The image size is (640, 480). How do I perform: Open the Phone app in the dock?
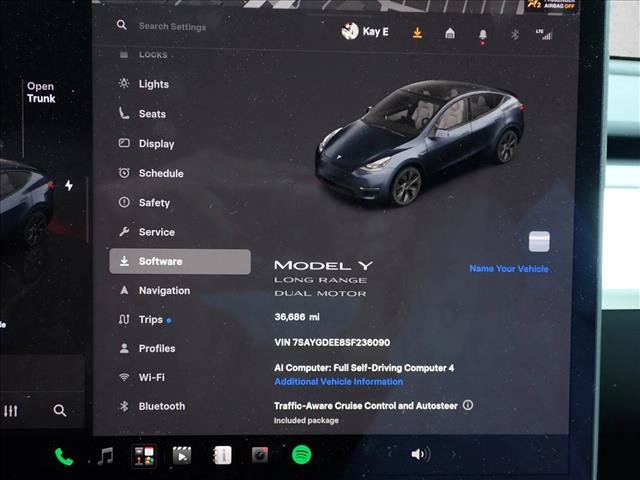[64, 456]
